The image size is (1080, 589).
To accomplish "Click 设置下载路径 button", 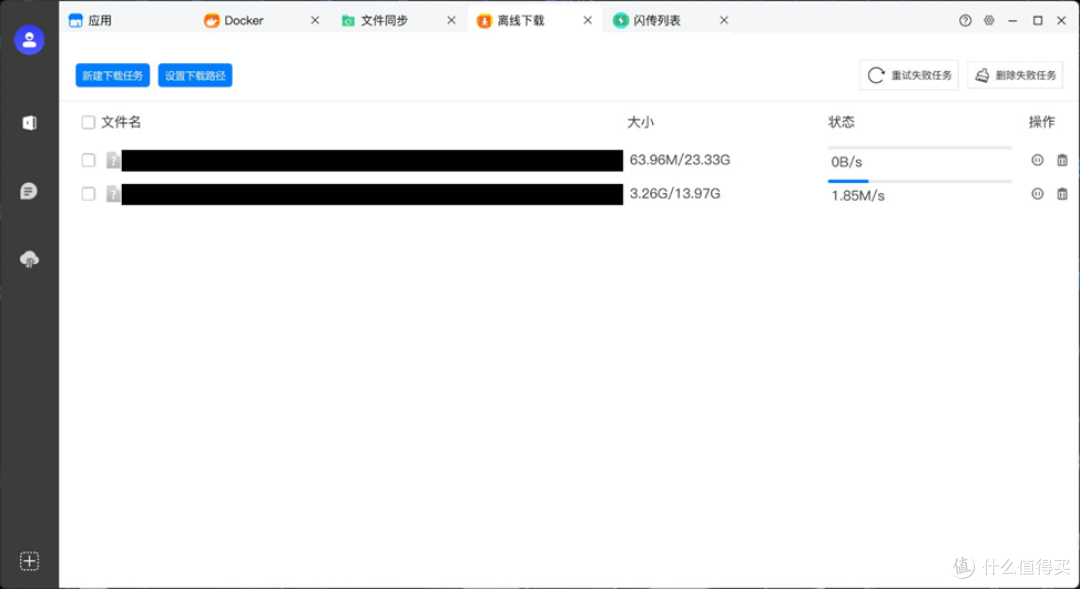I will (x=195, y=75).
